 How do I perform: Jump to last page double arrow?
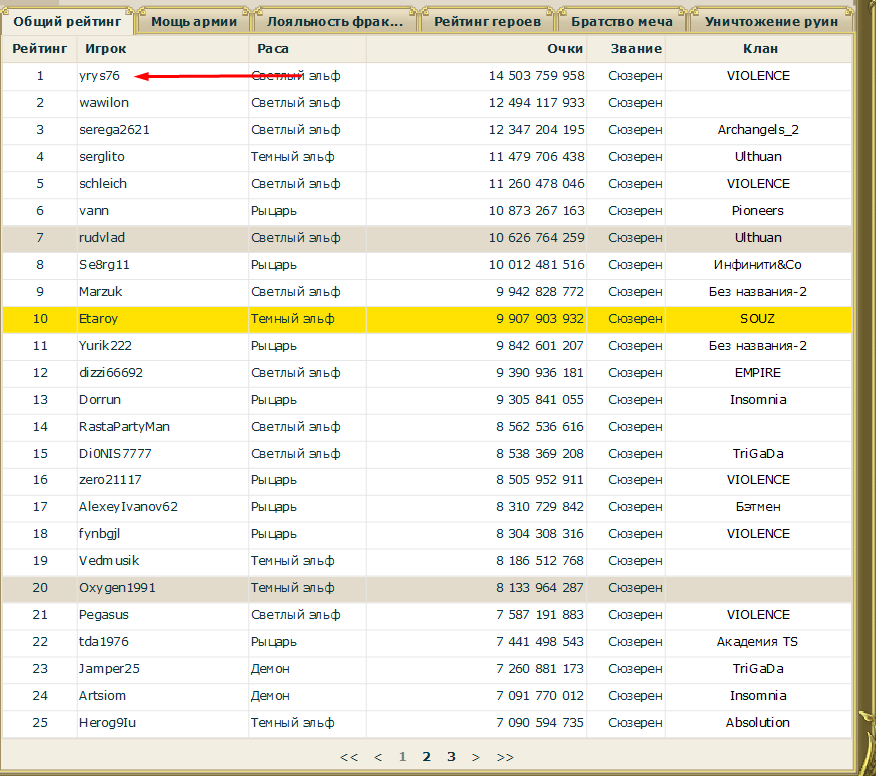click(505, 757)
